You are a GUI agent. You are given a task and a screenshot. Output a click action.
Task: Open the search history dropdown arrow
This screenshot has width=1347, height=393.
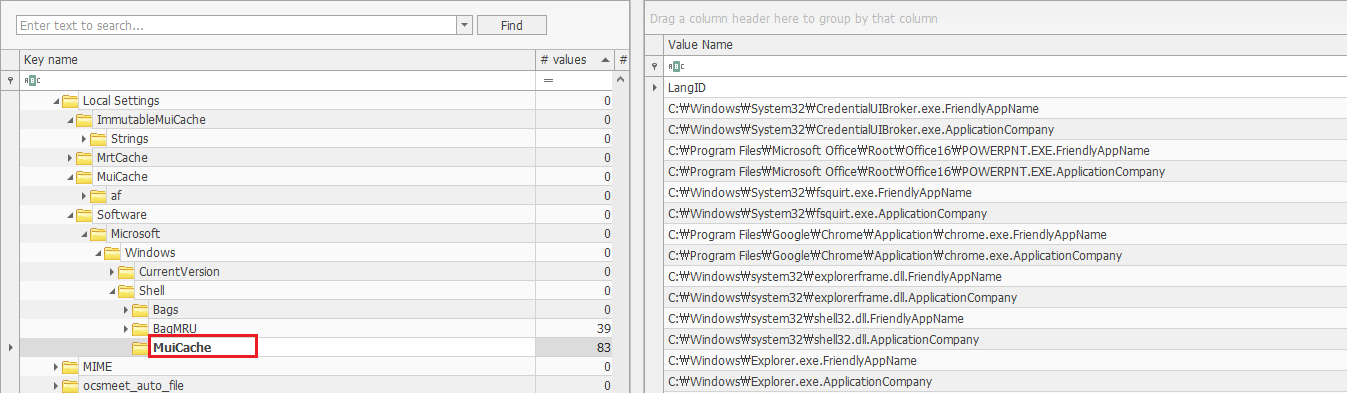point(465,25)
